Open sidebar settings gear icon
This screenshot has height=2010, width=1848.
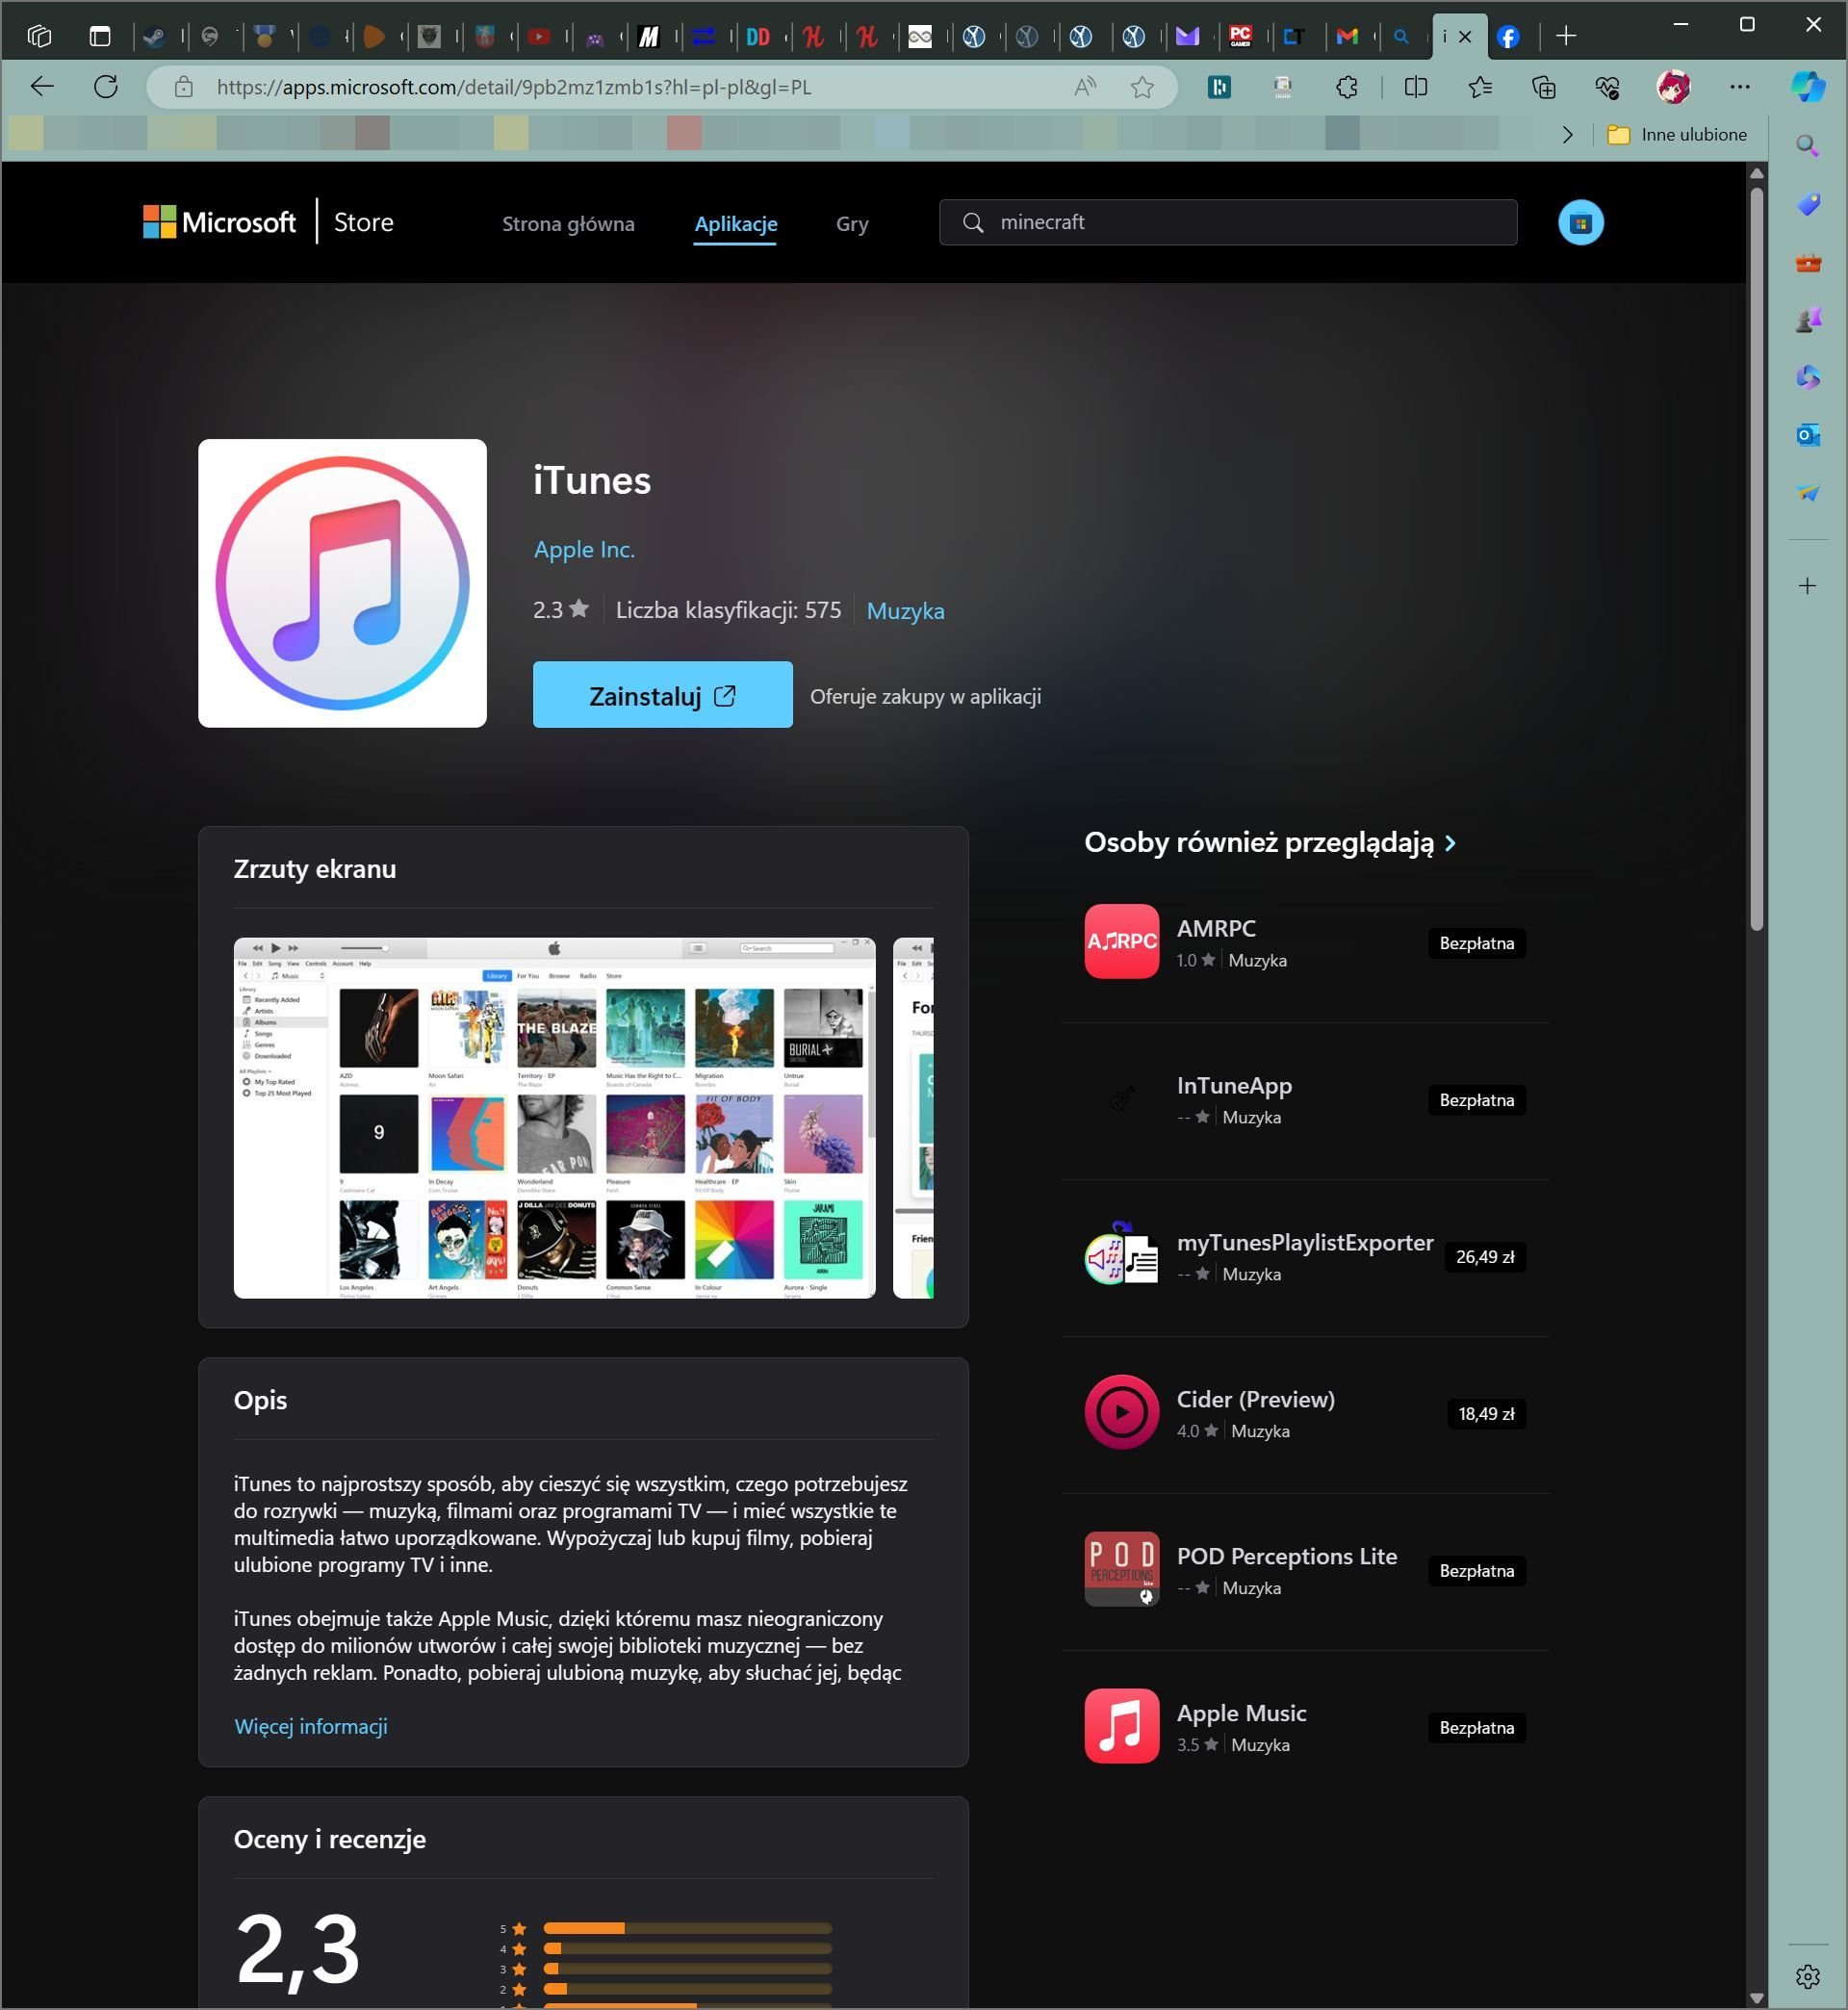click(1807, 1976)
